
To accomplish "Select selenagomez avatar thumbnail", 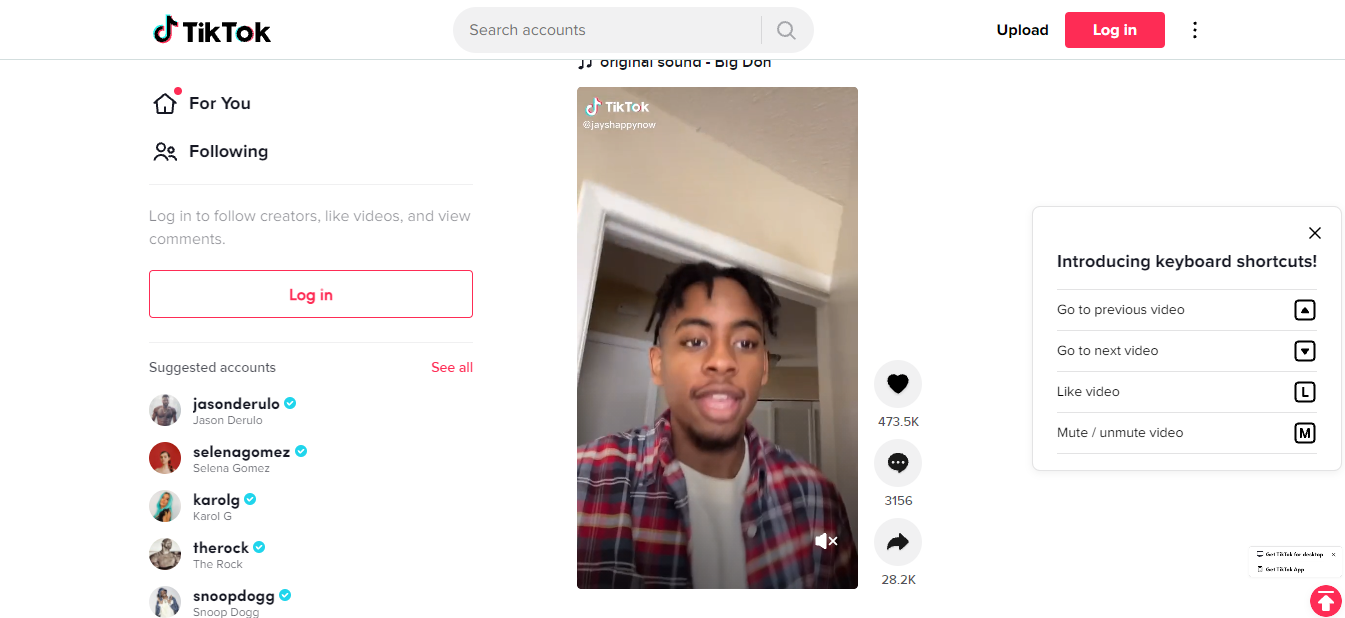I will click(165, 458).
